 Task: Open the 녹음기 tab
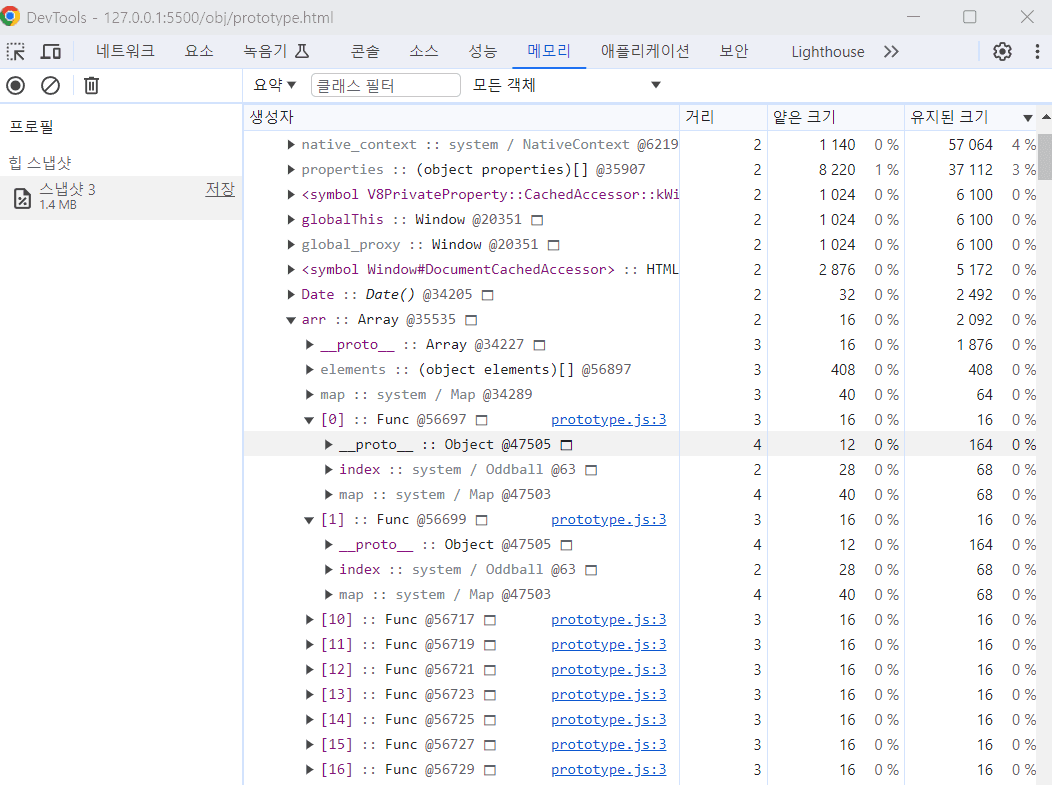(x=276, y=52)
